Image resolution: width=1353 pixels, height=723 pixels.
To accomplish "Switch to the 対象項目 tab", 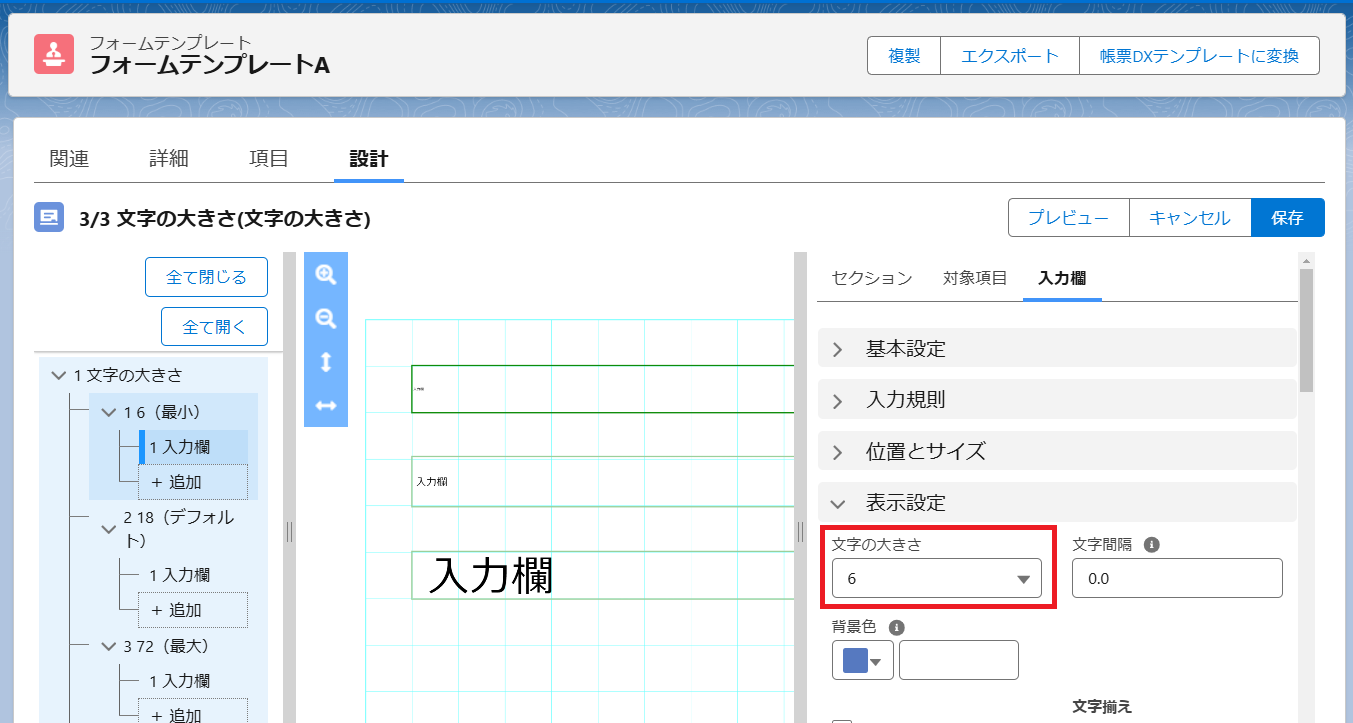I will (x=974, y=278).
